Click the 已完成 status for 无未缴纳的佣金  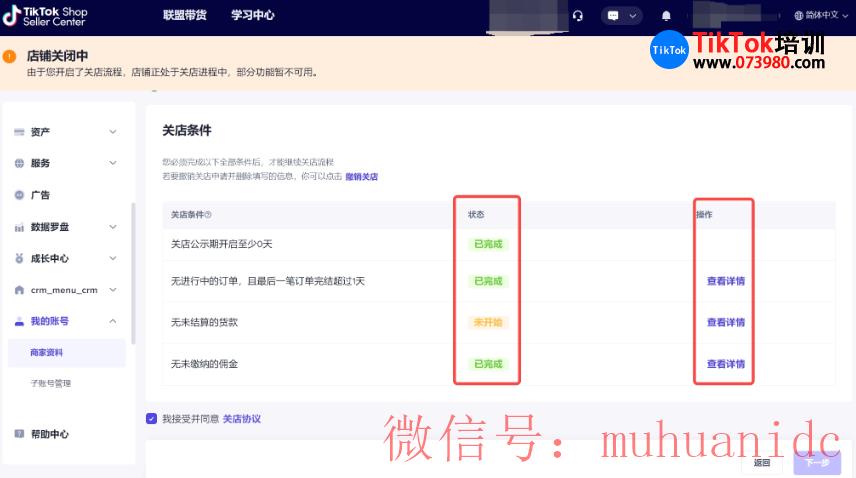(488, 364)
